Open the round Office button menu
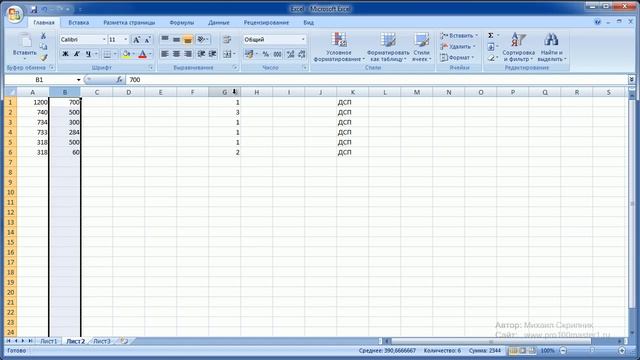 point(14,15)
